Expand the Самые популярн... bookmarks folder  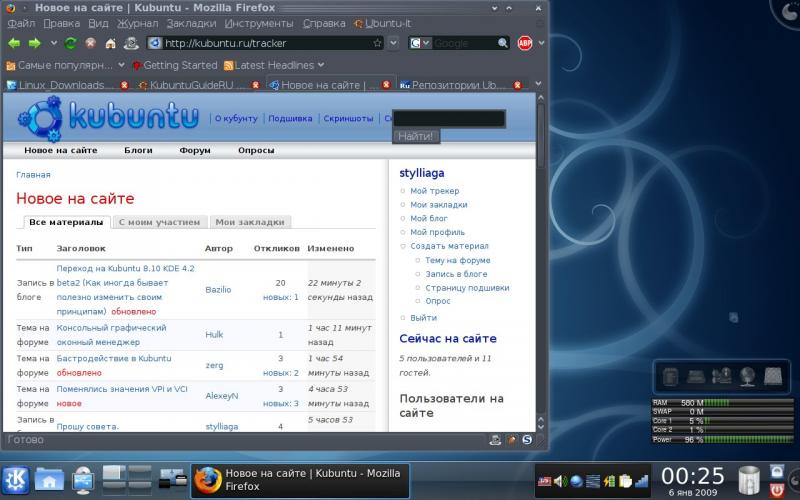(x=121, y=65)
